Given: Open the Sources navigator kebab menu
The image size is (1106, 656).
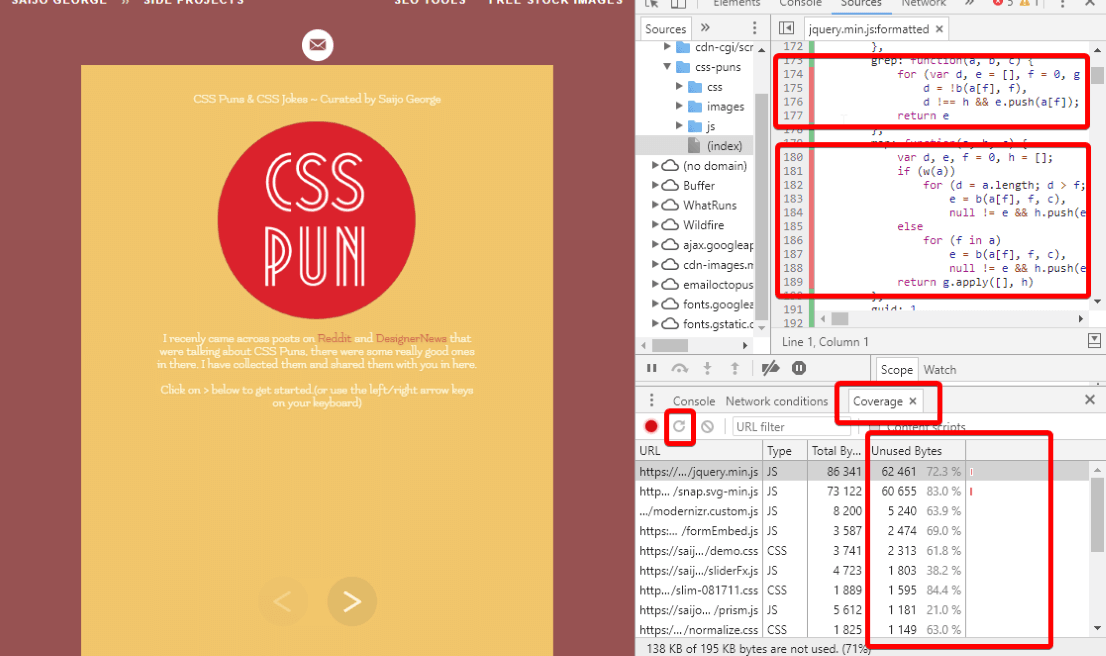Looking at the screenshot, I should (755, 28).
